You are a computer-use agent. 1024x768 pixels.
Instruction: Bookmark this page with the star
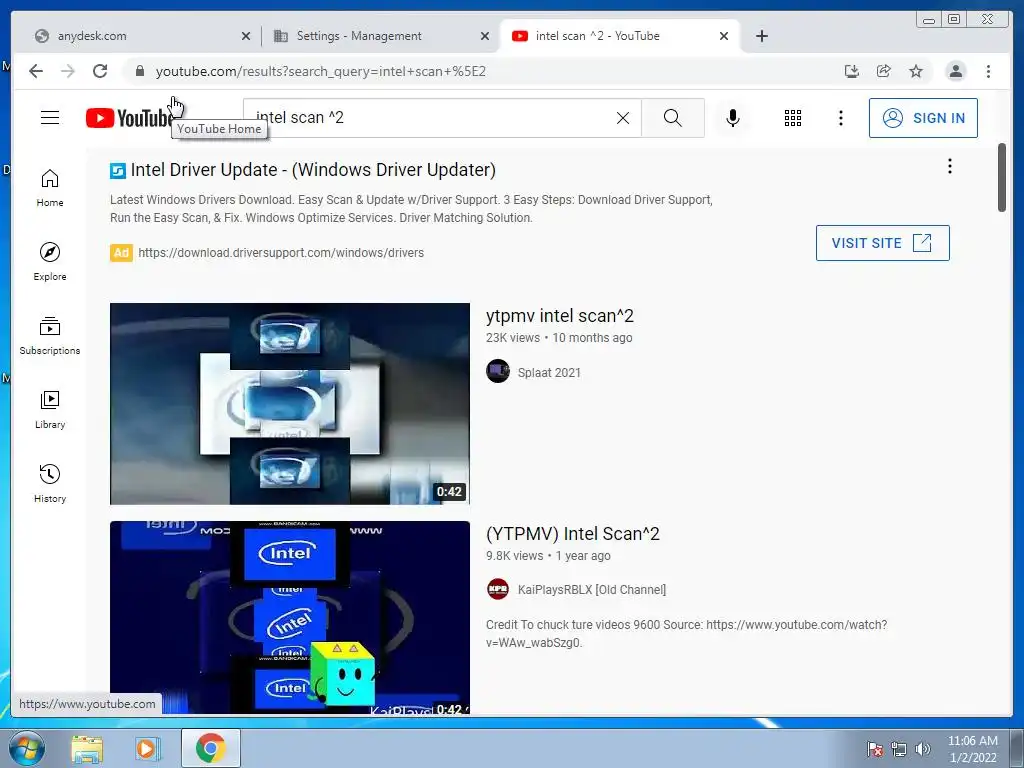tap(916, 71)
